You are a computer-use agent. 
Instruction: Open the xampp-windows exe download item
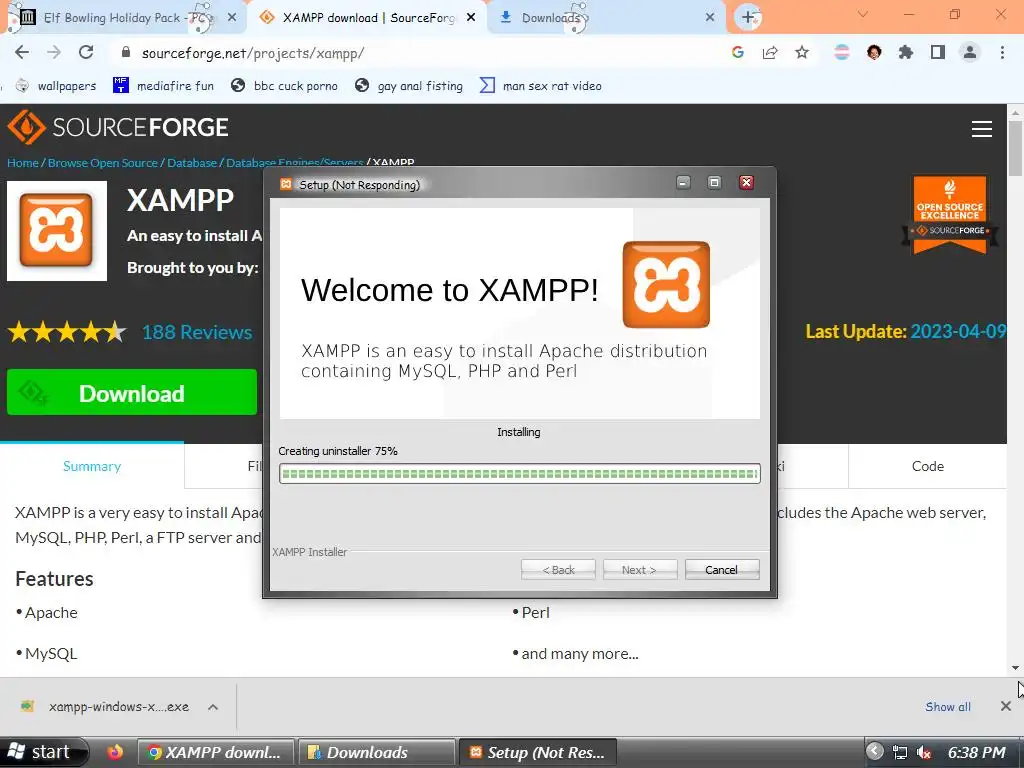click(108, 707)
